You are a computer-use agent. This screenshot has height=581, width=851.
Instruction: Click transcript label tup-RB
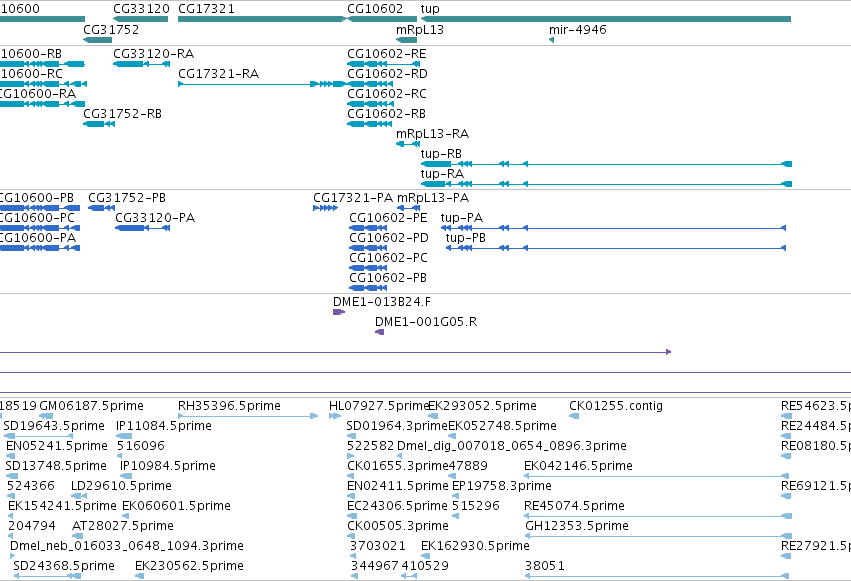click(441, 154)
